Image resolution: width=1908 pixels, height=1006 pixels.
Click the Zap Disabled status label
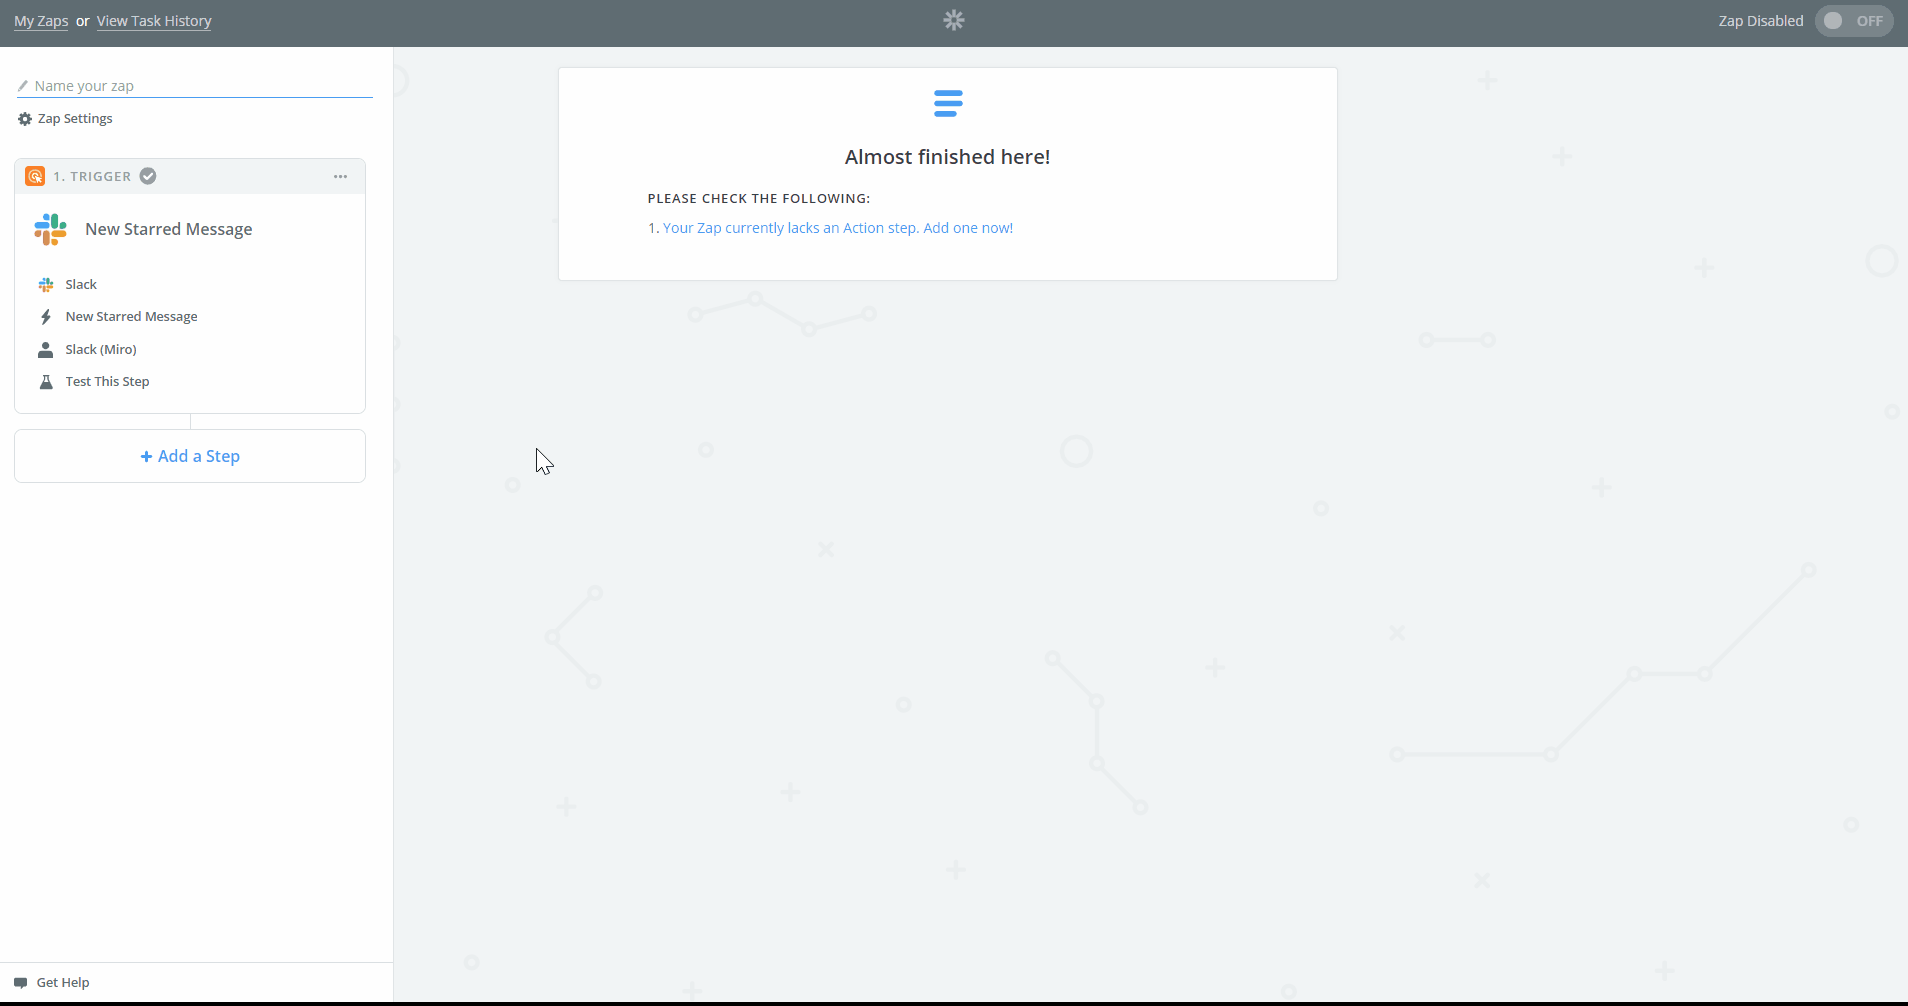tap(1759, 20)
